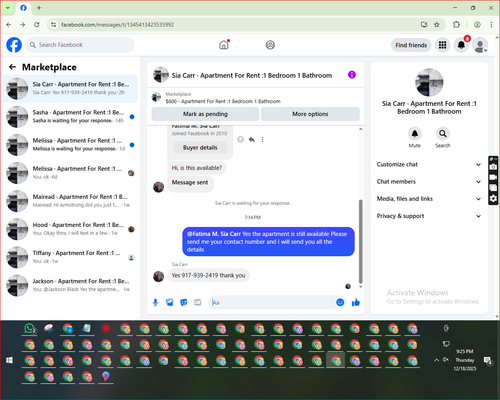Click Find friends button
Image resolution: width=500 pixels, height=400 pixels.
411,45
